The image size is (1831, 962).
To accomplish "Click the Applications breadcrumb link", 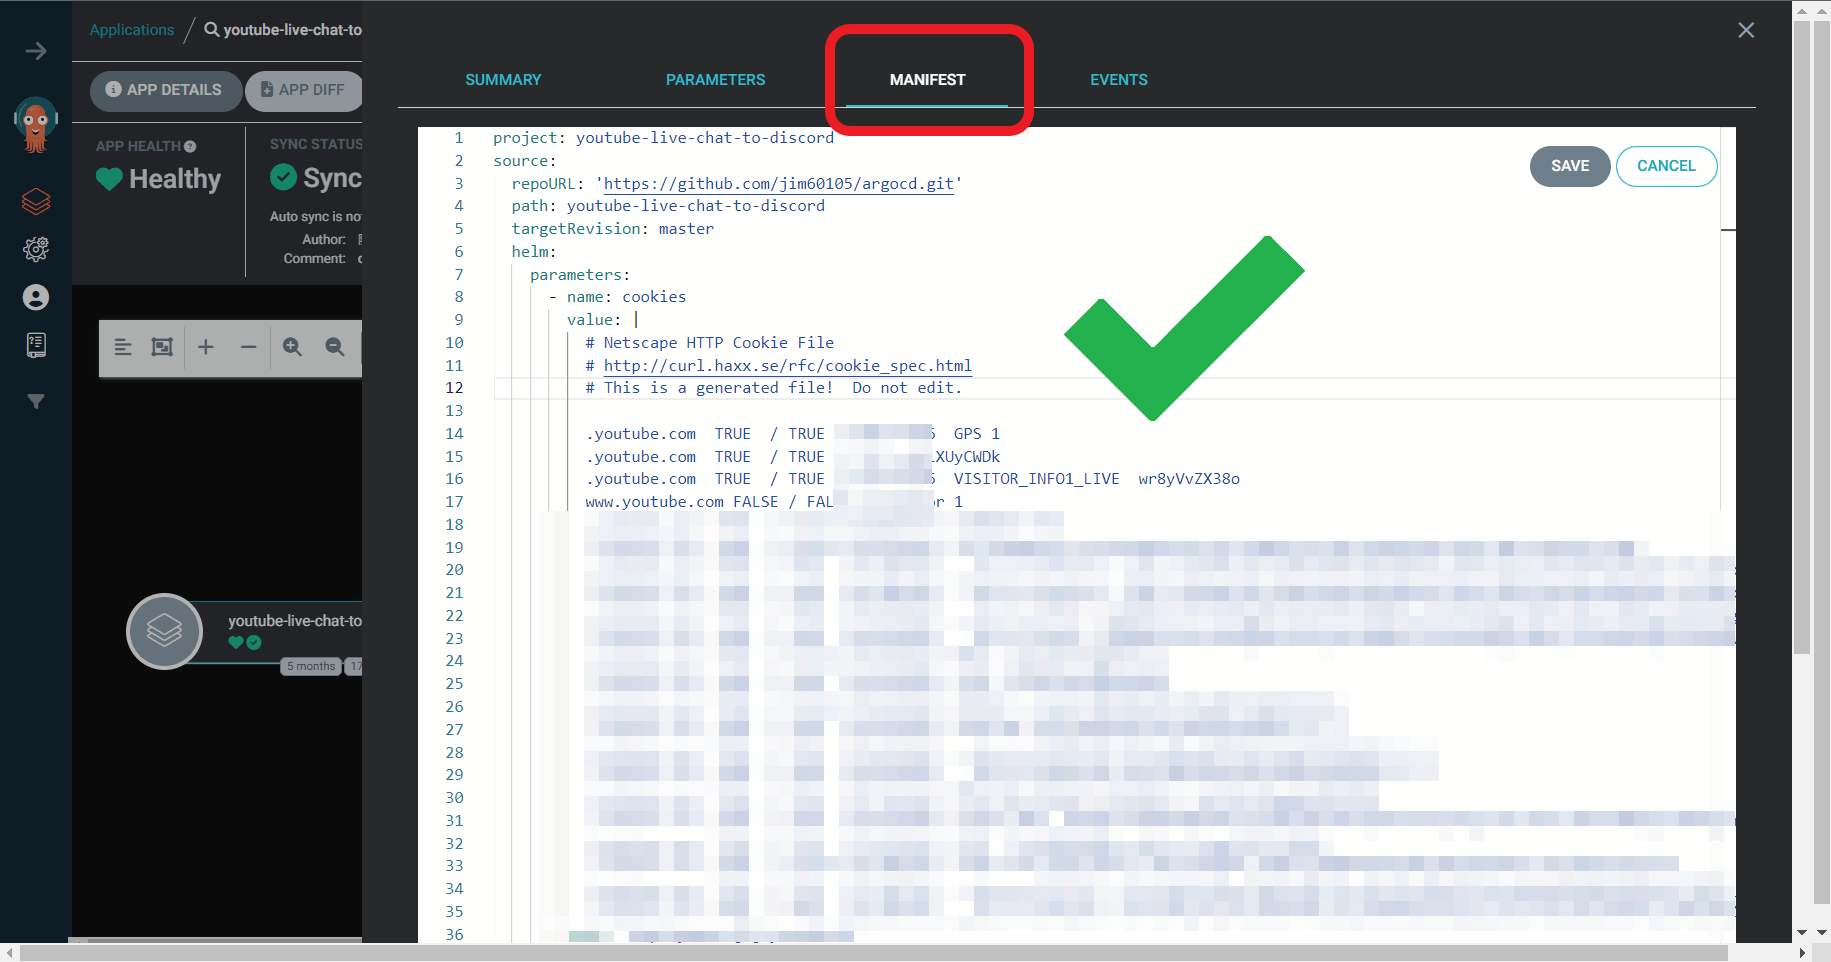I will tap(132, 30).
